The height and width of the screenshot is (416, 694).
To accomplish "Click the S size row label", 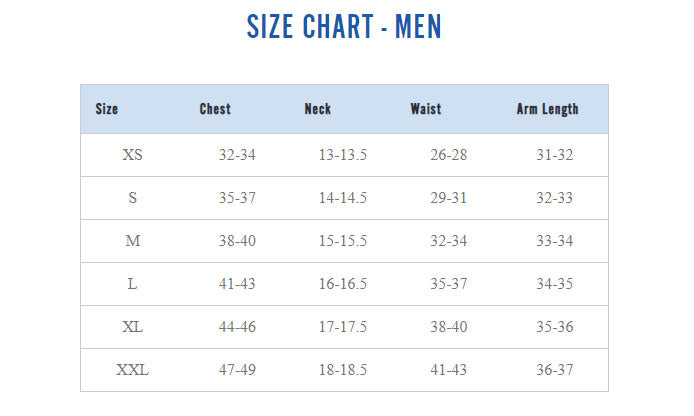I will click(x=132, y=198).
